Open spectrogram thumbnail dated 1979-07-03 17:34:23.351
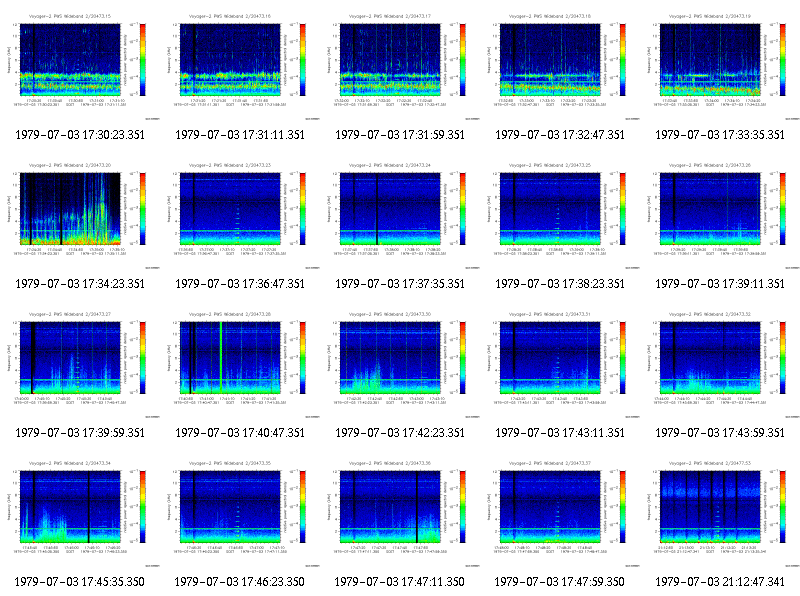The image size is (800, 596). click(80, 215)
